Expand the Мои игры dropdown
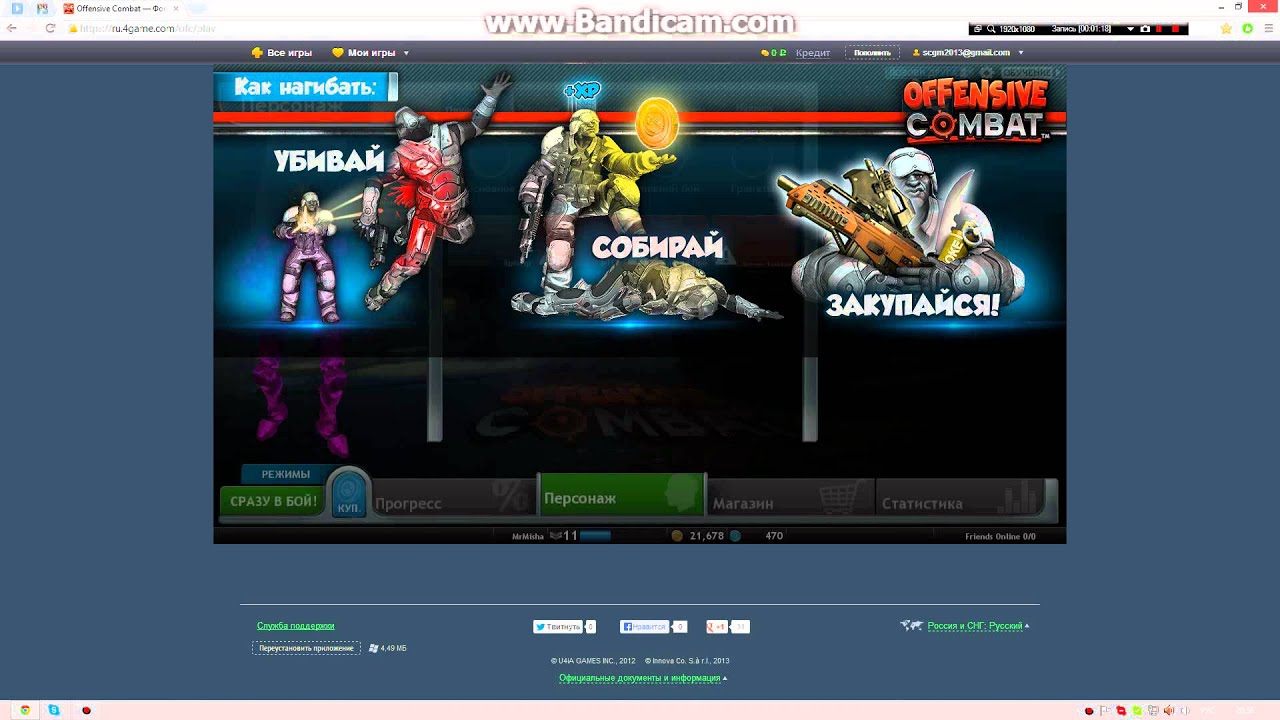Viewport: 1280px width, 720px height. tap(370, 52)
